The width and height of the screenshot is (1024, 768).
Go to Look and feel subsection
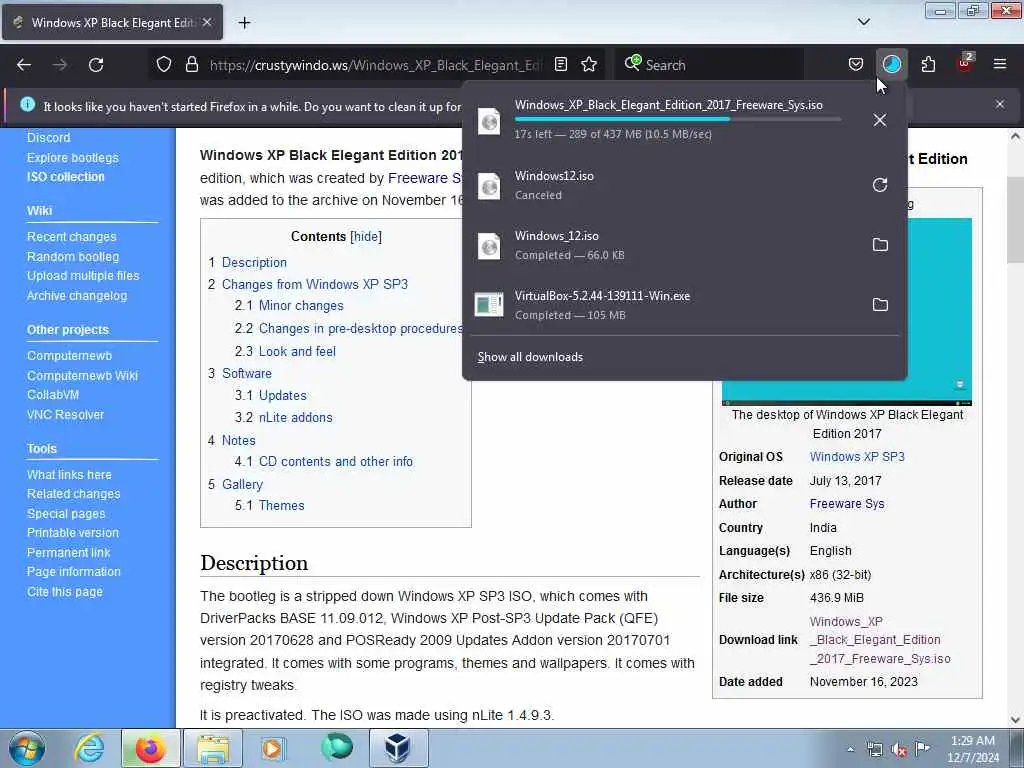coord(297,351)
